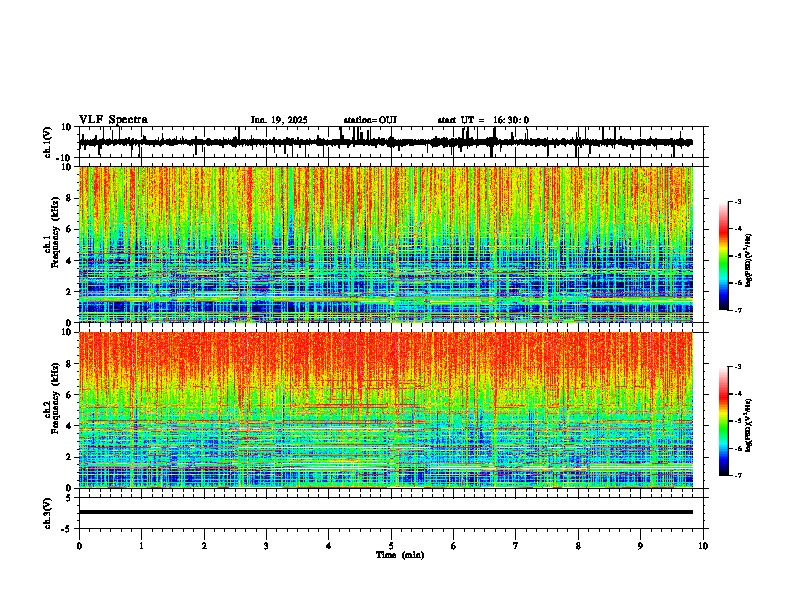Click the "1" tick on the time axis
The image size is (792, 612).
141,546
